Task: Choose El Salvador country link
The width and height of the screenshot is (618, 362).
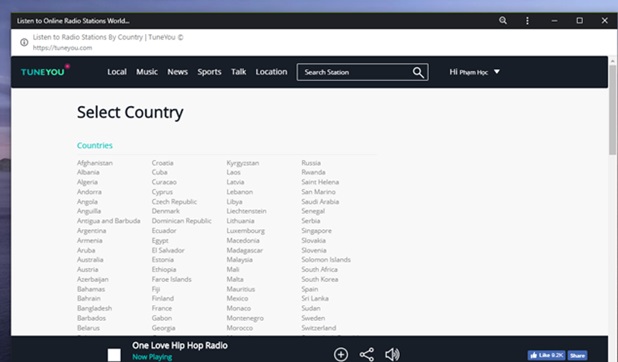Action: [168, 250]
